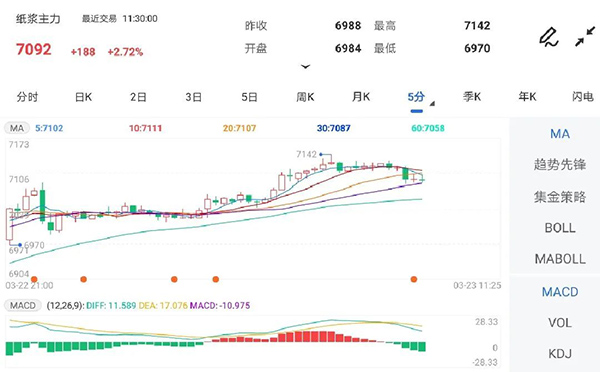Screen dimensions: 600x372
Task: Select the 趋势先锋 indicator
Action: click(x=560, y=165)
